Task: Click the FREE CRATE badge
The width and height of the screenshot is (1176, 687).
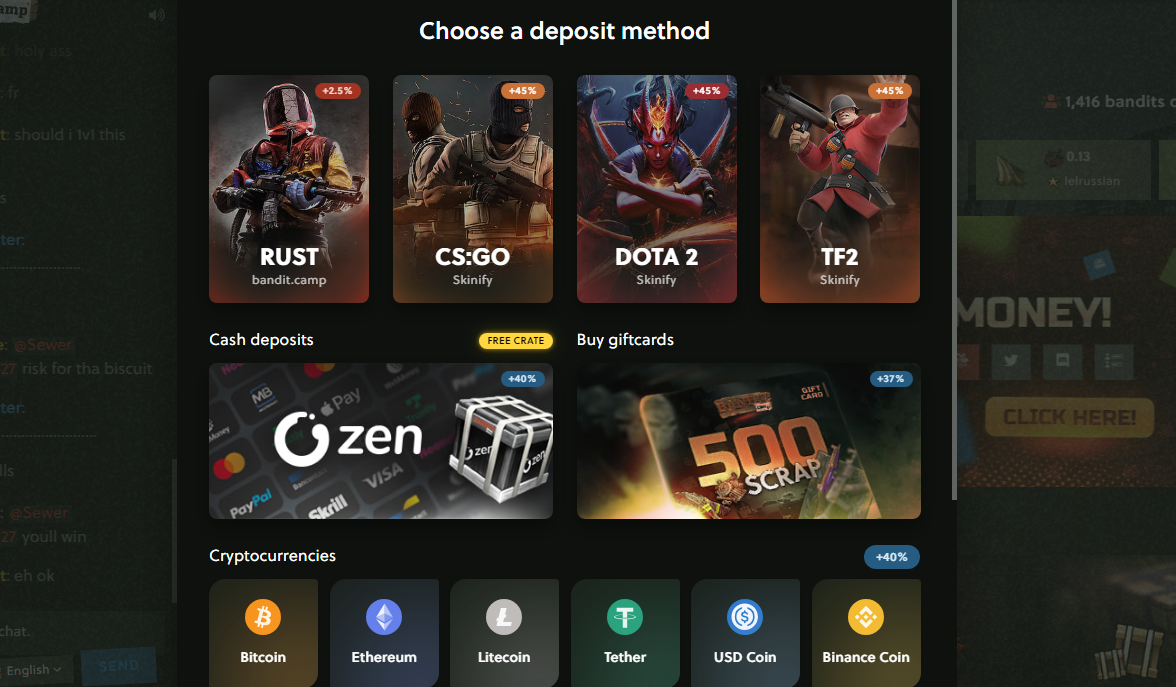Action: click(516, 340)
